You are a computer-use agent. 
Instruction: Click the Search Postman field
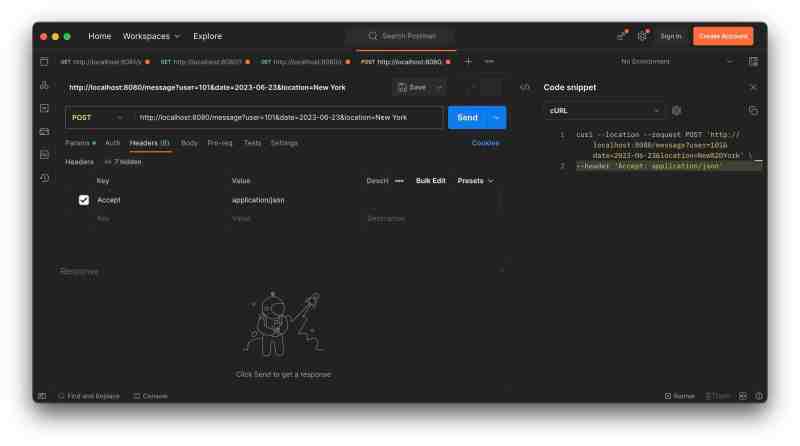pos(402,36)
